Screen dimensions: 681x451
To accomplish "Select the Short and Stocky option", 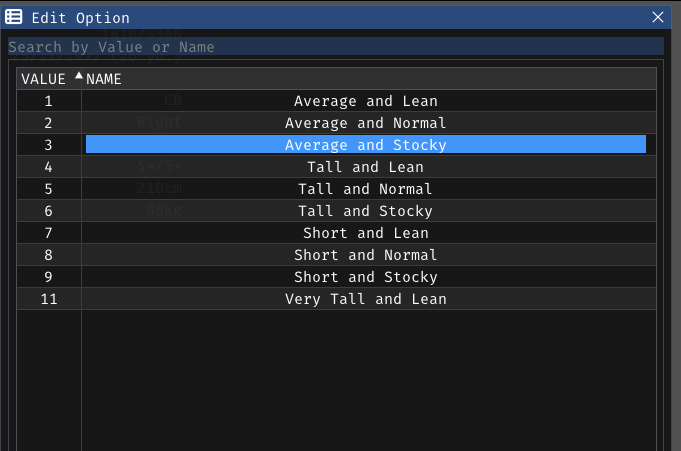I will pos(366,277).
